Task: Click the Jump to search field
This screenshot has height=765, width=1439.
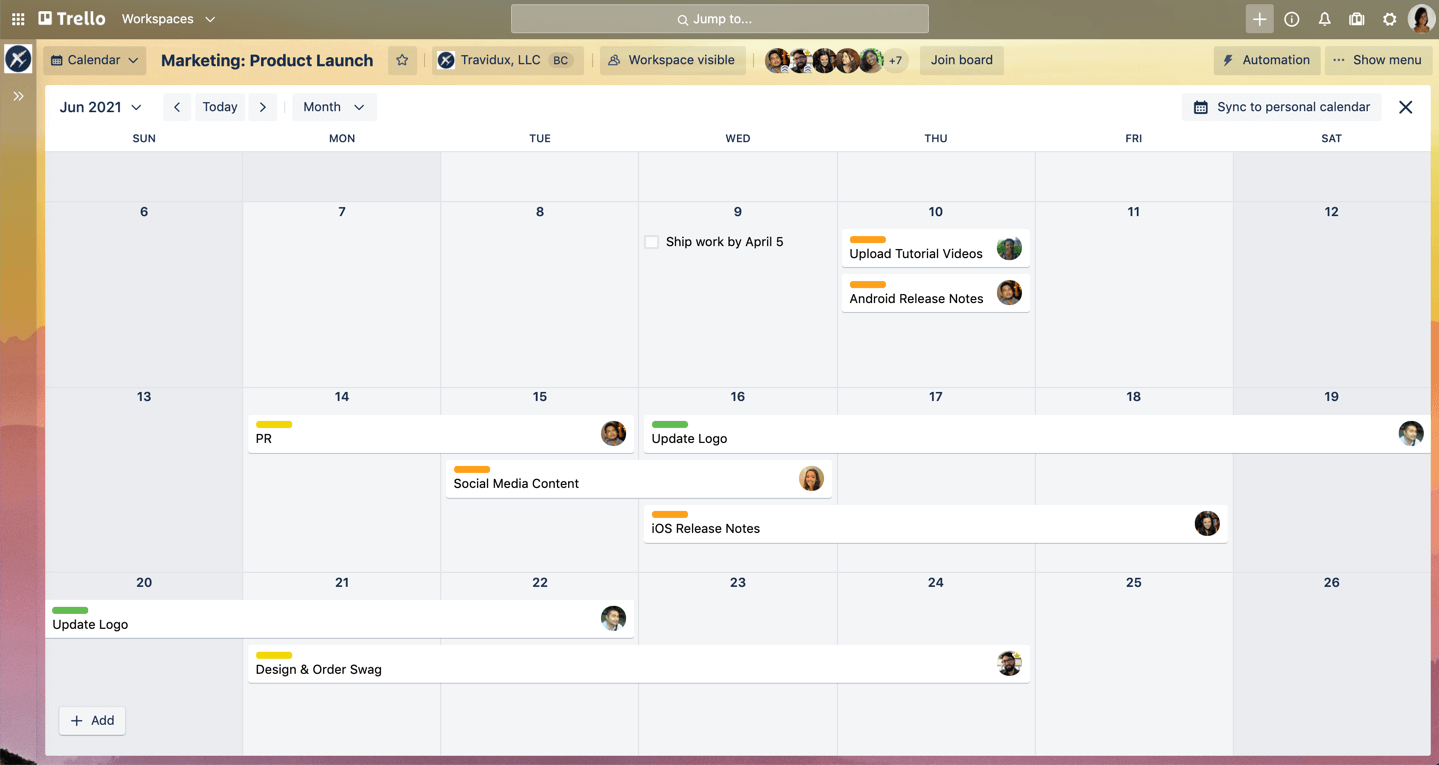Action: pyautogui.click(x=719, y=19)
